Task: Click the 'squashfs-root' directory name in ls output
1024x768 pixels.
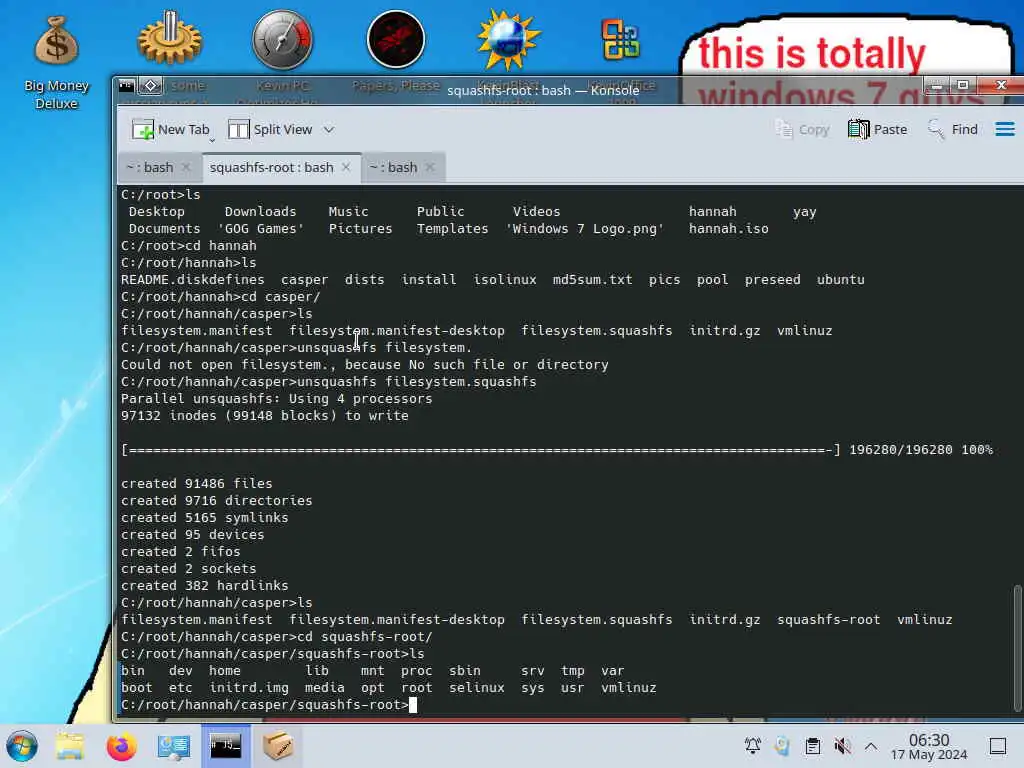Action: (x=828, y=619)
